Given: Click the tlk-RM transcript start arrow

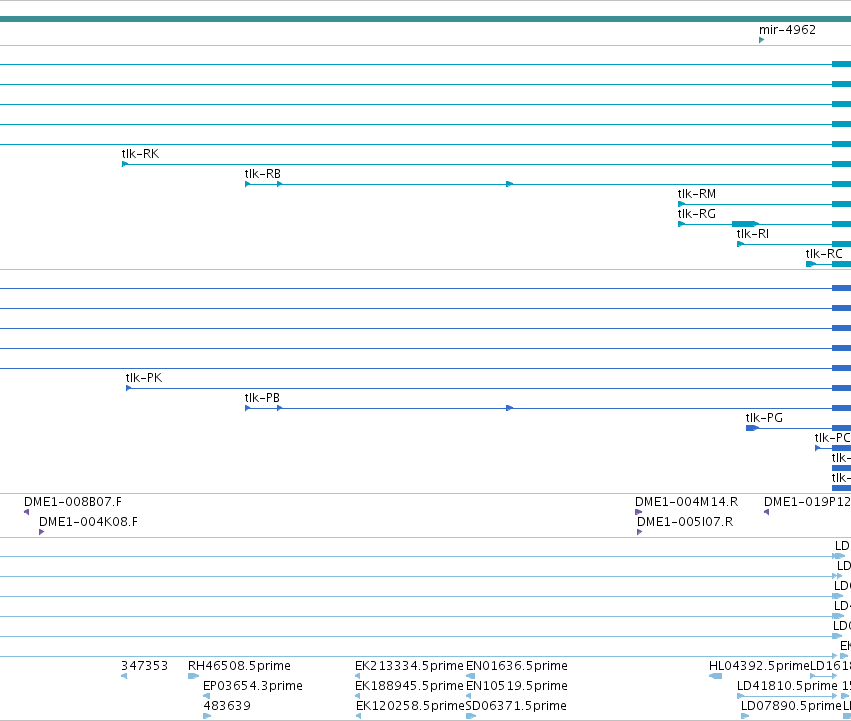Looking at the screenshot, I should tap(682, 204).
